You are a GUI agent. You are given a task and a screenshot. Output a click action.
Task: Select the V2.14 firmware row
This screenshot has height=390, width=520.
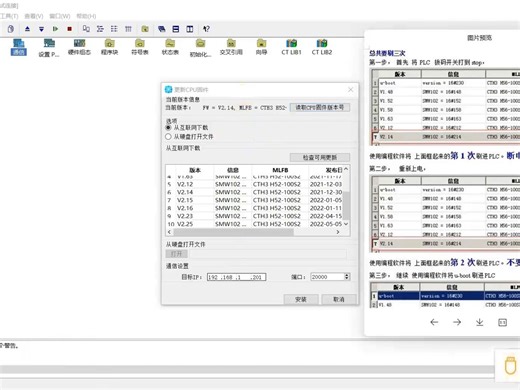255,192
